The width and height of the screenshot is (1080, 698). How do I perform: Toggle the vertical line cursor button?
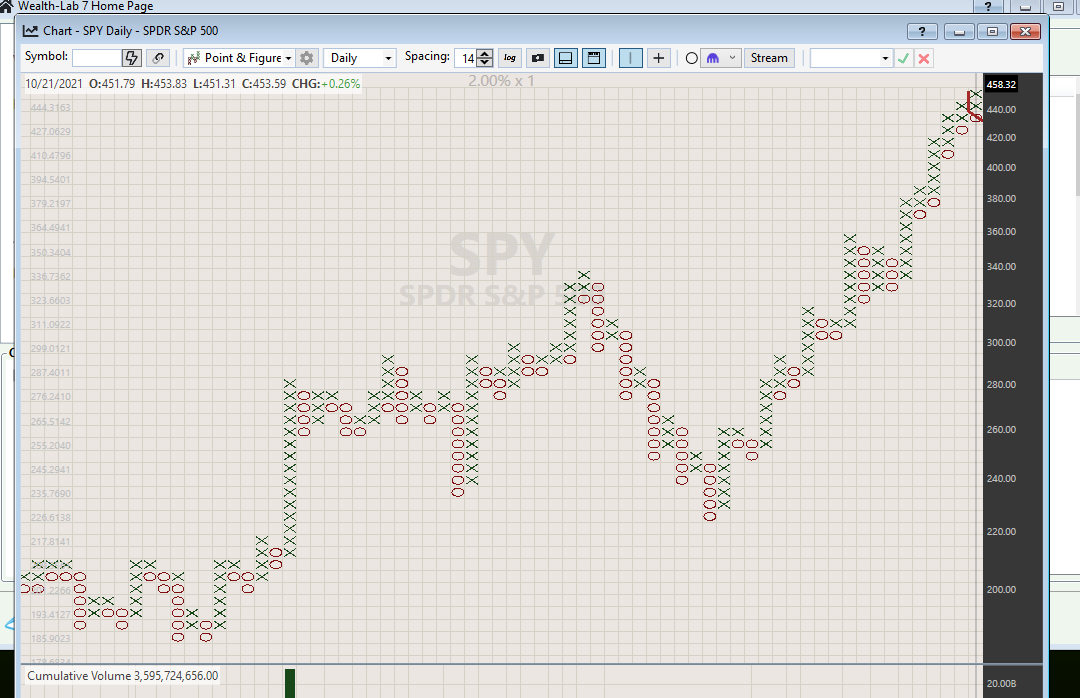pyautogui.click(x=630, y=58)
